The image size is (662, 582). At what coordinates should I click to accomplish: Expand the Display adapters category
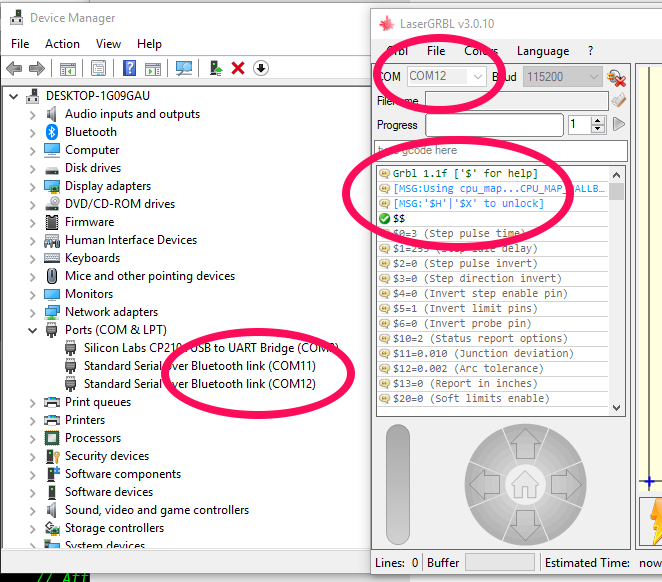(x=33, y=186)
